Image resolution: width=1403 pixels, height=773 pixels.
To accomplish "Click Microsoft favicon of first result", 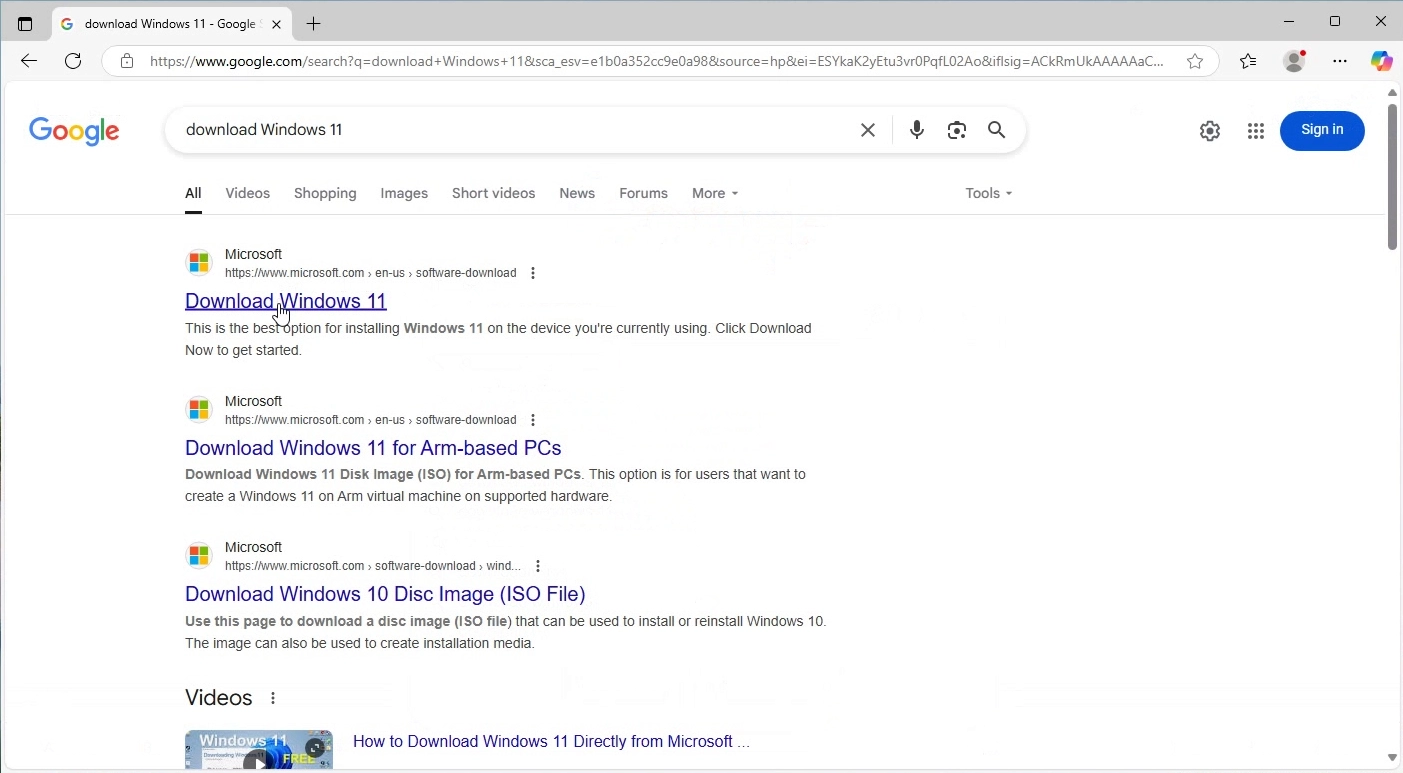I will (x=200, y=263).
